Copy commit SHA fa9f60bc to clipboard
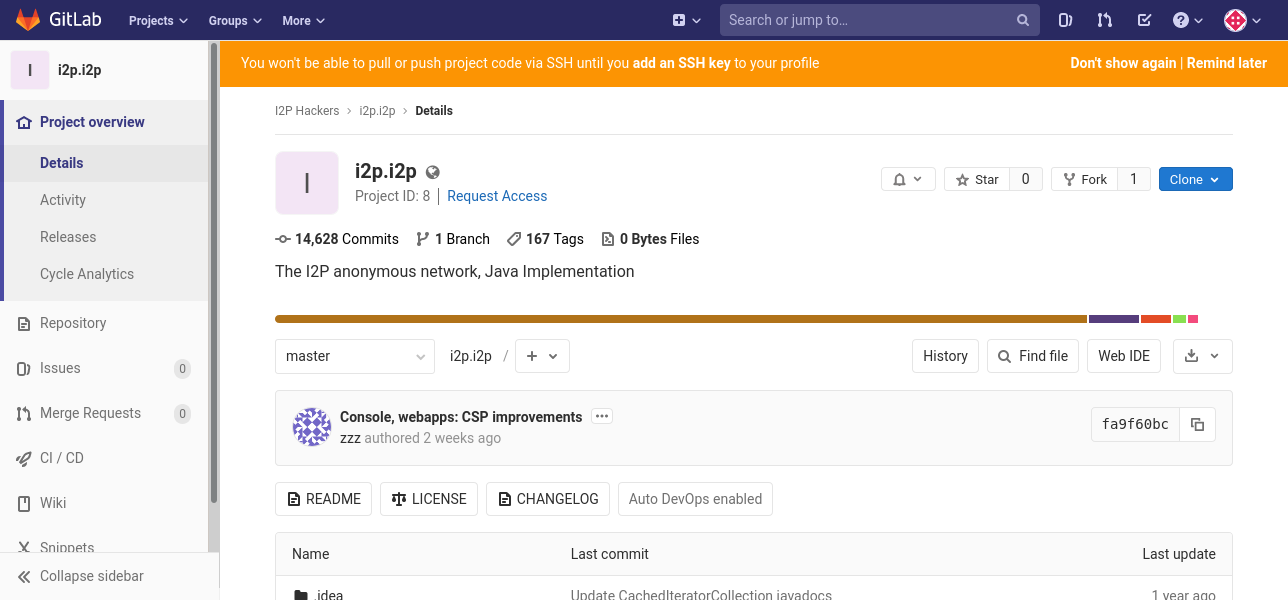This screenshot has height=600, width=1288. (x=1197, y=424)
